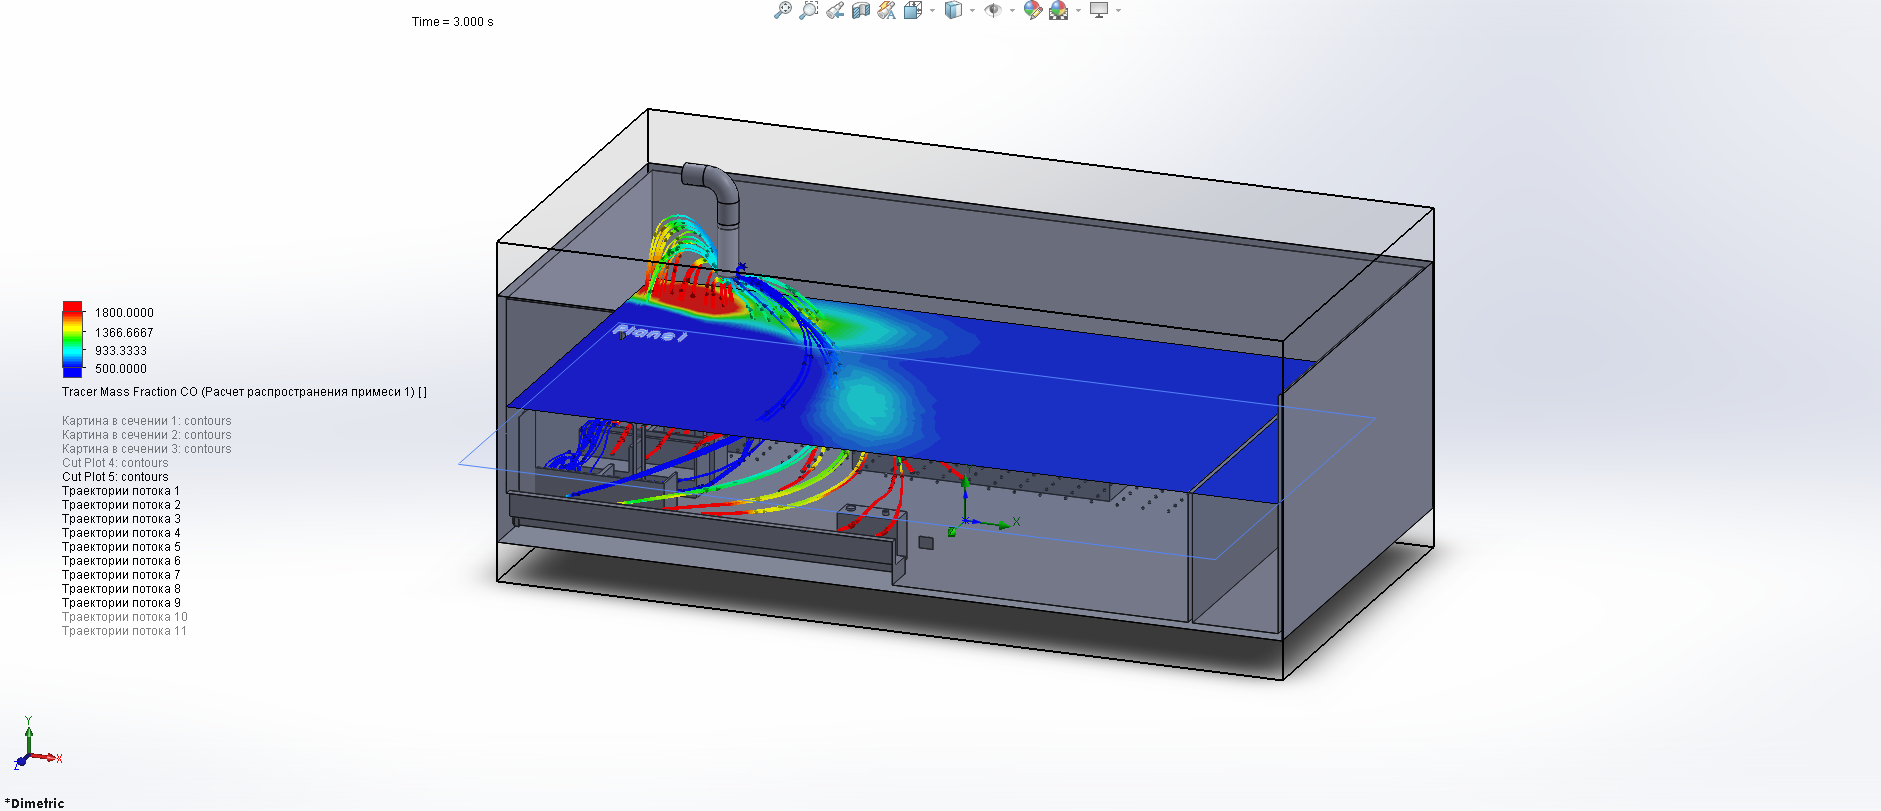Select 'Траектории потока 3' legend entry
The image size is (1881, 811).
[x=121, y=519]
